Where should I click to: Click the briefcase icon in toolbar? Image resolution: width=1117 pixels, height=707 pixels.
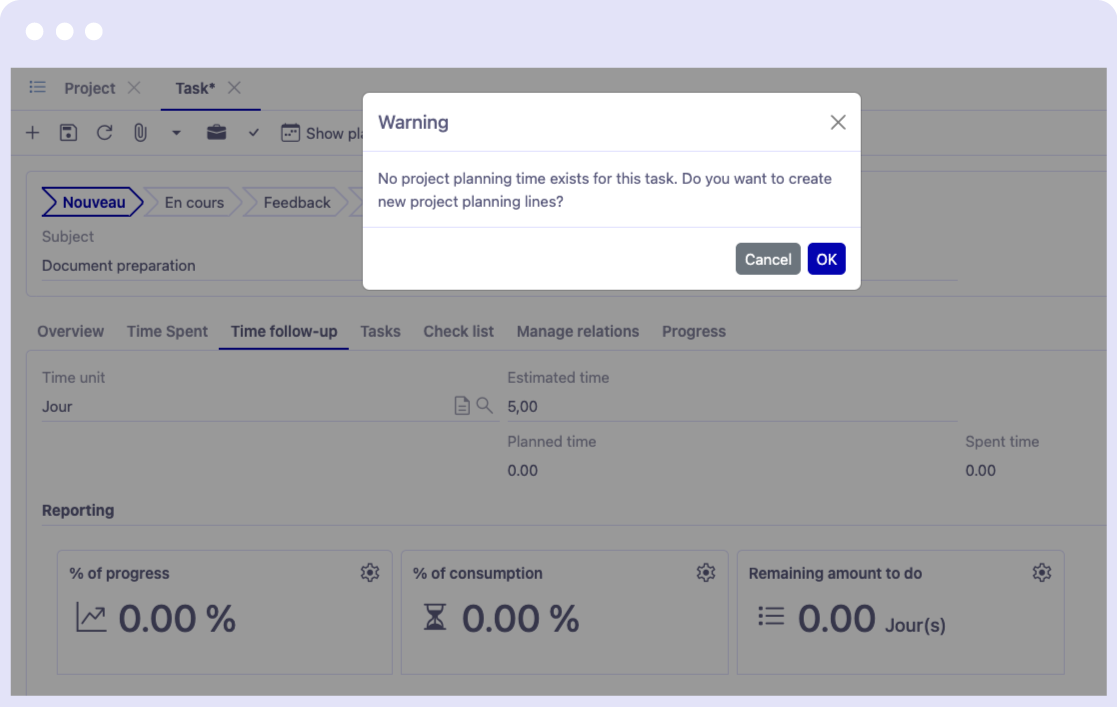[216, 133]
